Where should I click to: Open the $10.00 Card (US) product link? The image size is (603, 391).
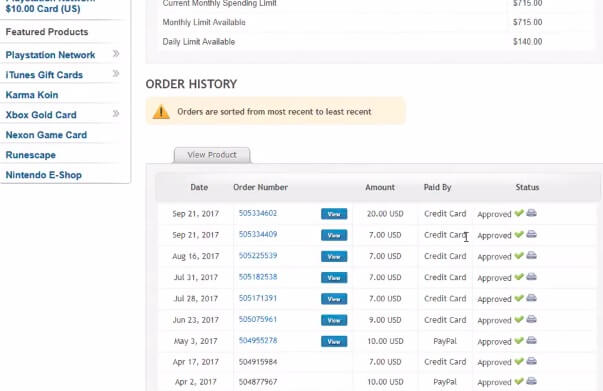click(43, 8)
